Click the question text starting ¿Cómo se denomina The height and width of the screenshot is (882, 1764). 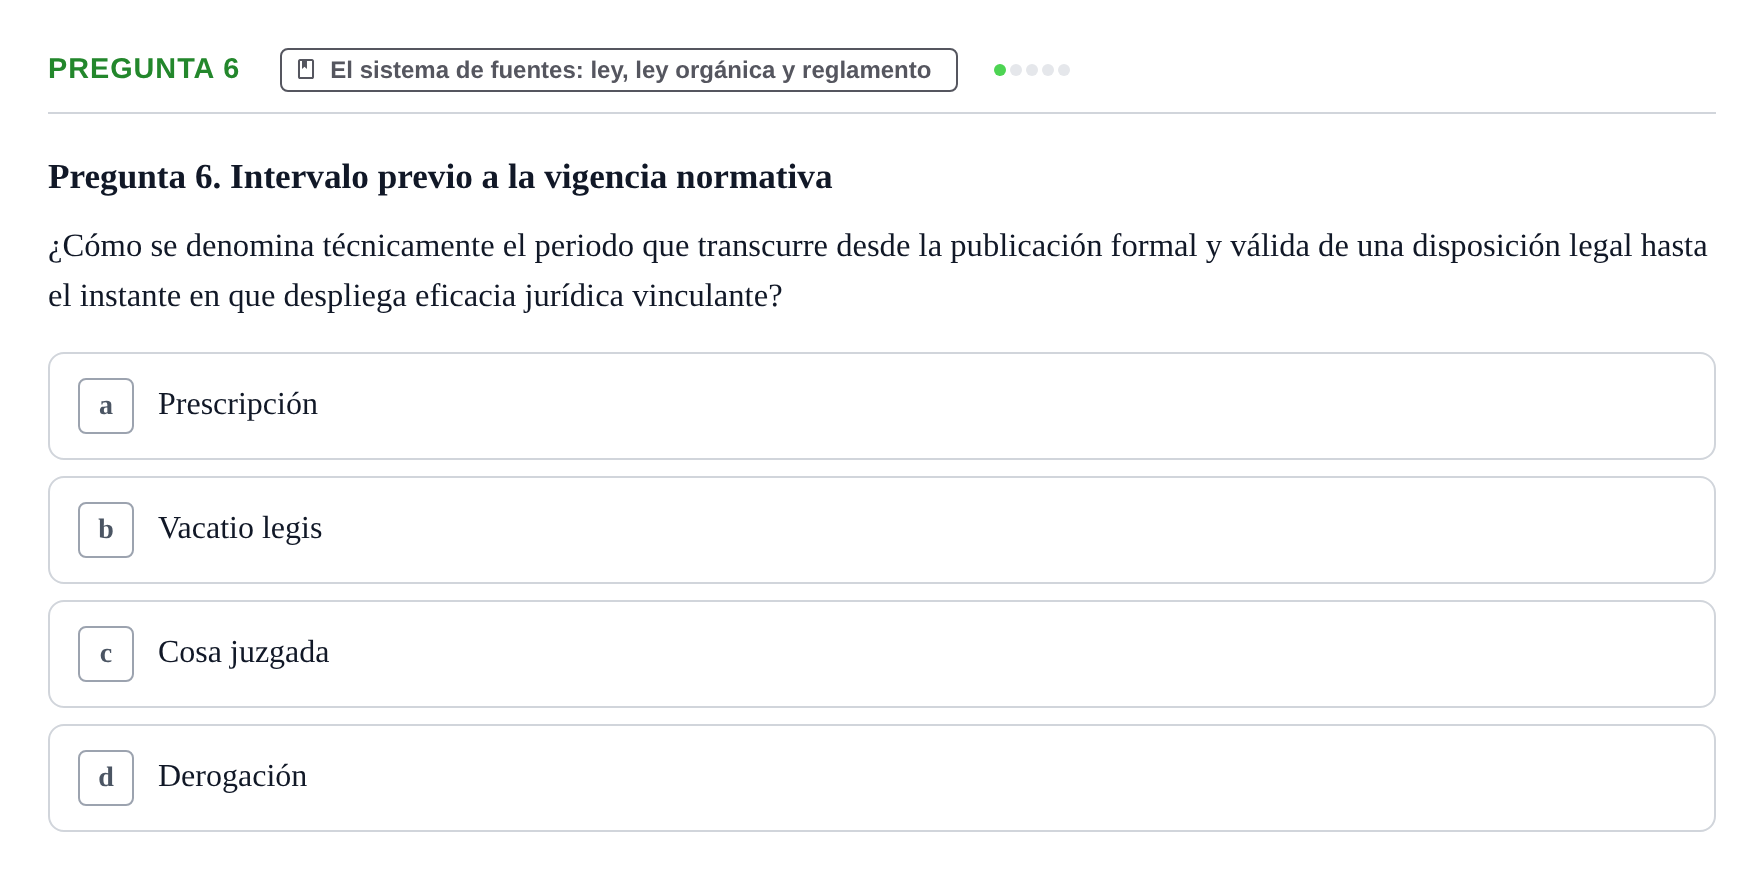coord(878,270)
